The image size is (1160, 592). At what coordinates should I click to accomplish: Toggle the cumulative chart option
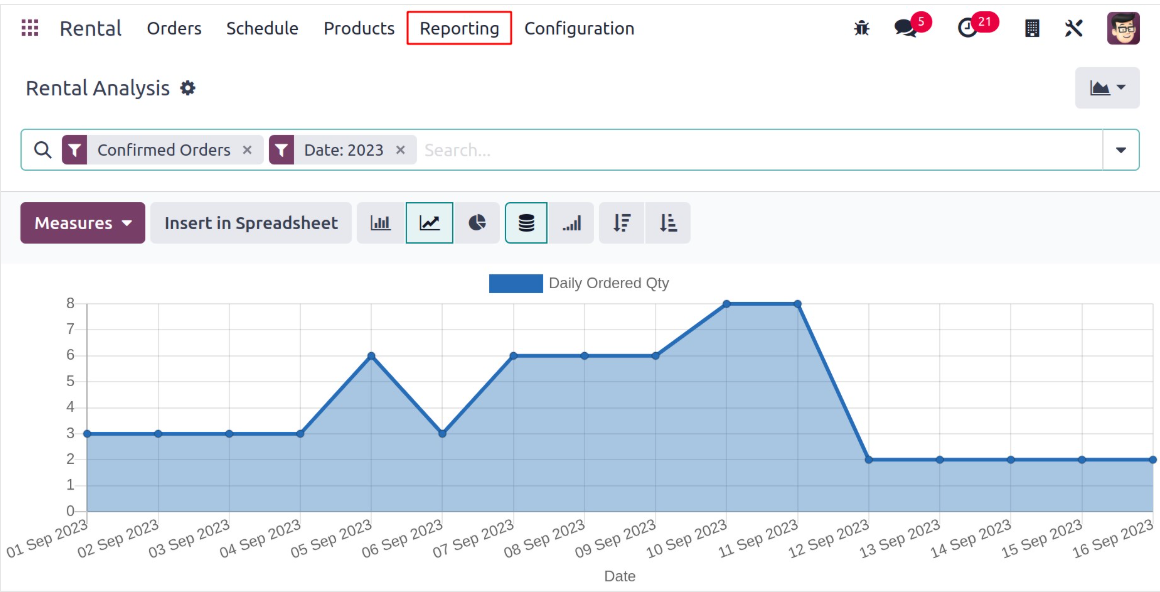click(571, 223)
